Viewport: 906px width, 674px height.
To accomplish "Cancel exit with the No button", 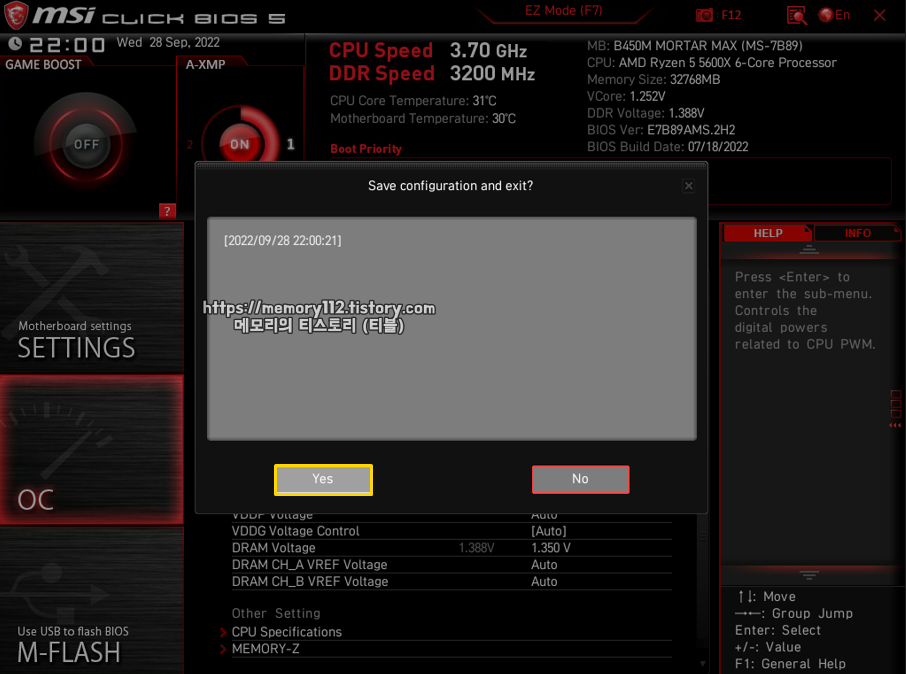I will (580, 479).
